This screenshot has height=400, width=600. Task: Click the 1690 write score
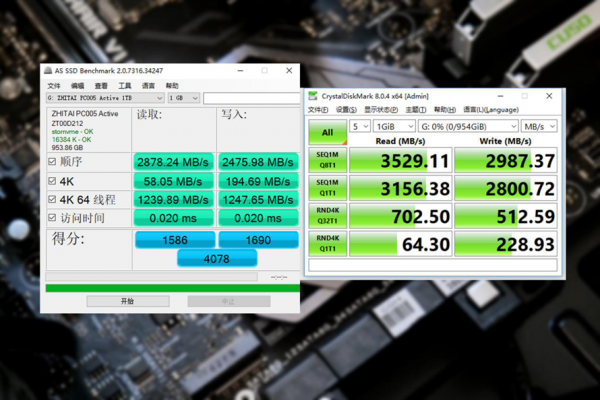coord(258,240)
